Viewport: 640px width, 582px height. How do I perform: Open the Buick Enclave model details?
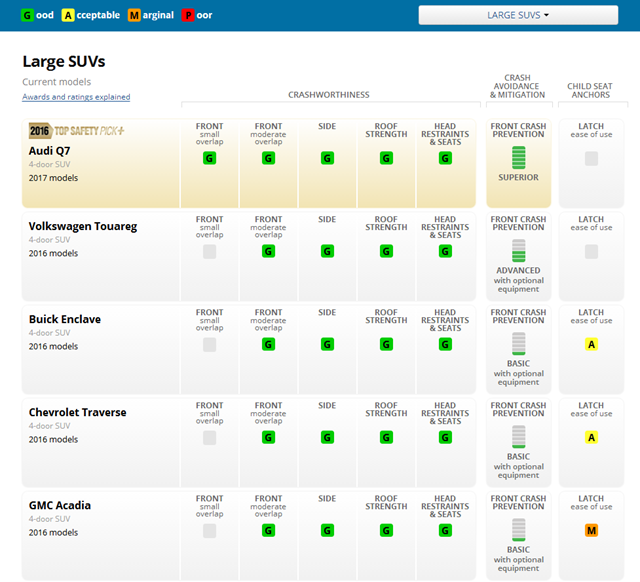tap(65, 319)
